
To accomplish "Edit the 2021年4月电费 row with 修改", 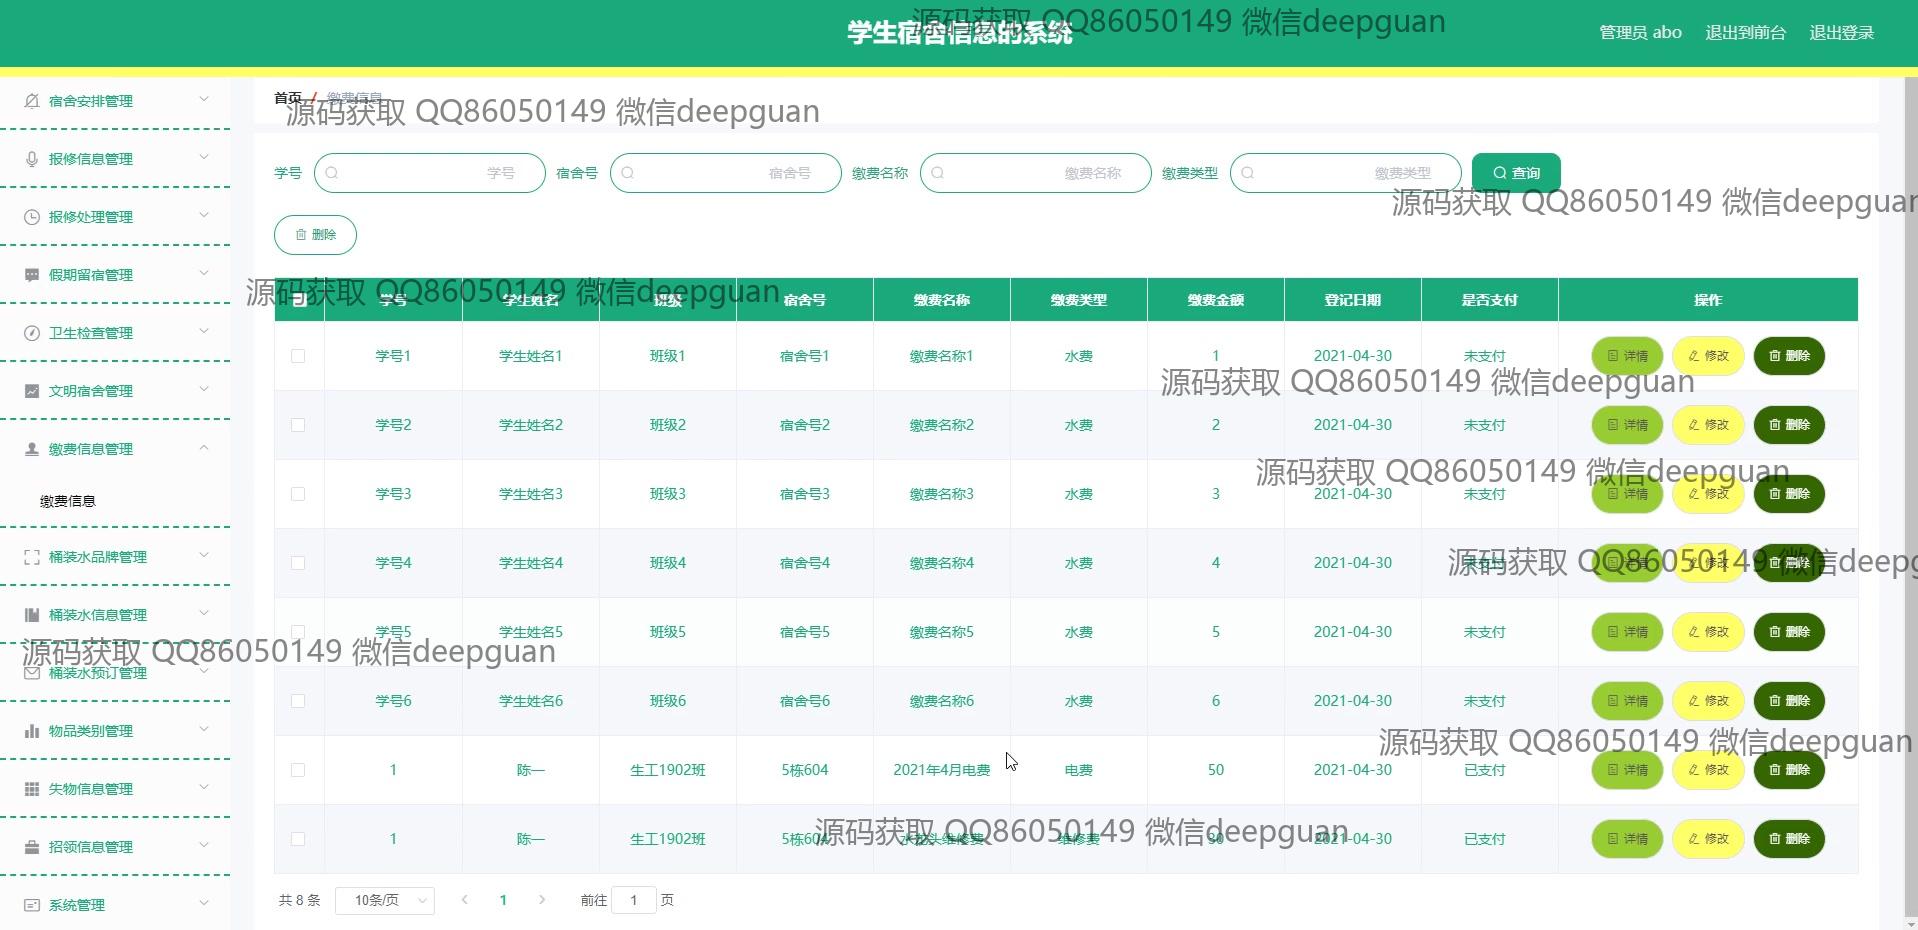I will click(x=1708, y=770).
